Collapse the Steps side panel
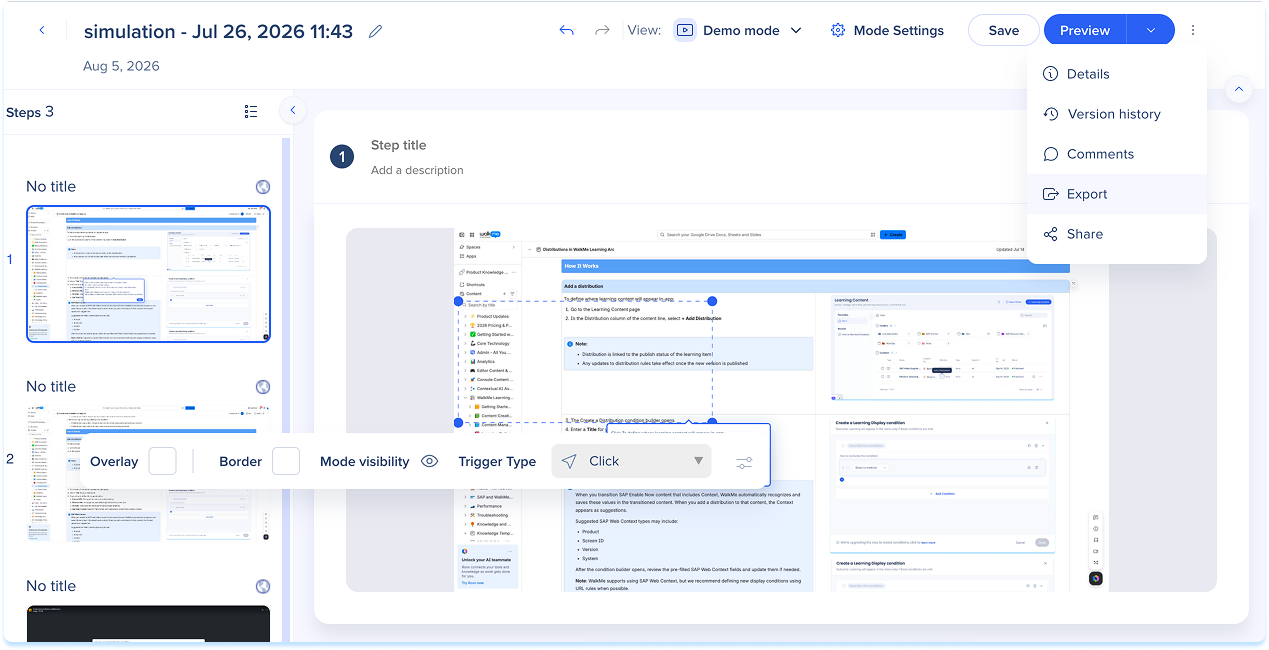This screenshot has height=650, width=1269. coord(292,110)
